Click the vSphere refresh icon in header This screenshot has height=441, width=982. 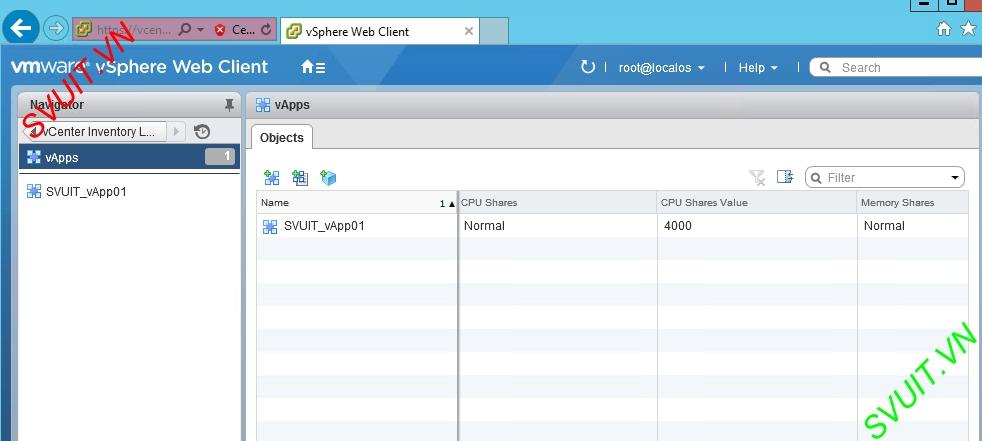coord(587,66)
